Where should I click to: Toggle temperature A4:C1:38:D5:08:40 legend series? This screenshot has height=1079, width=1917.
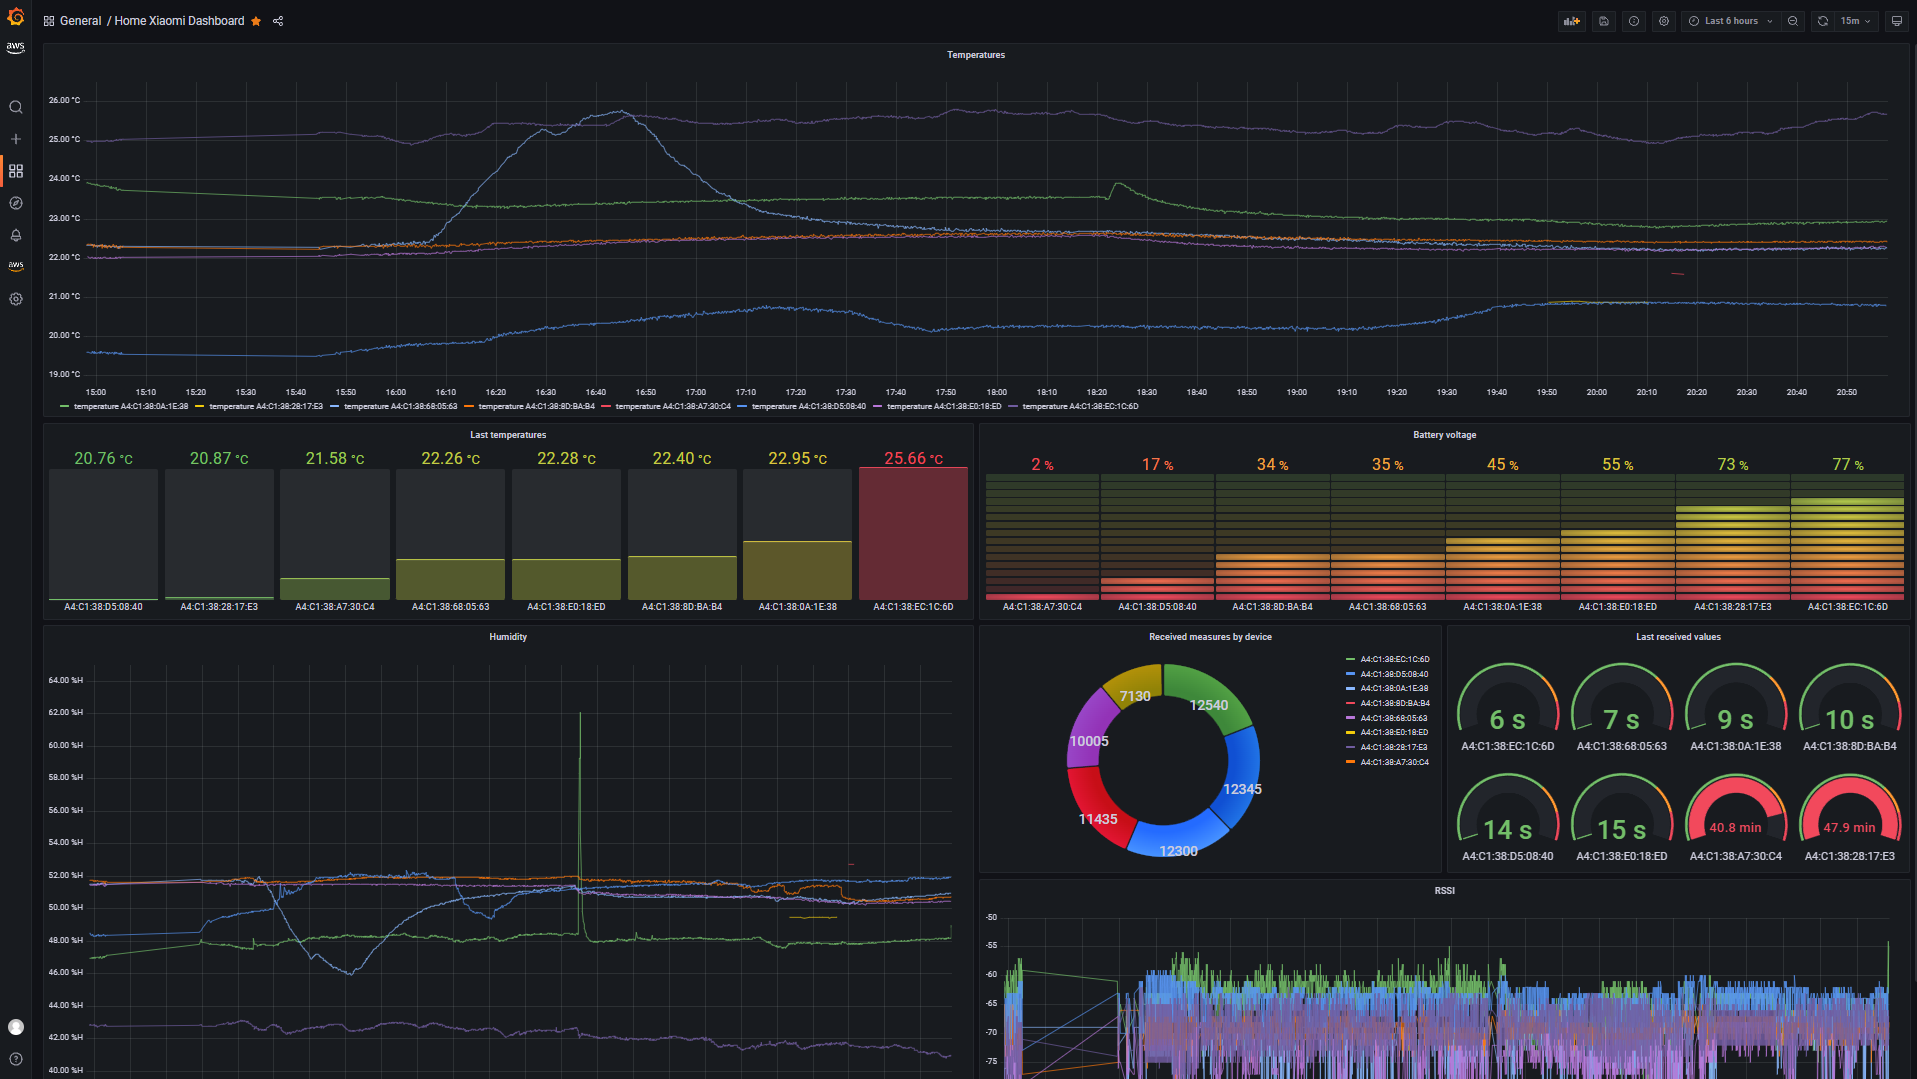tap(809, 407)
